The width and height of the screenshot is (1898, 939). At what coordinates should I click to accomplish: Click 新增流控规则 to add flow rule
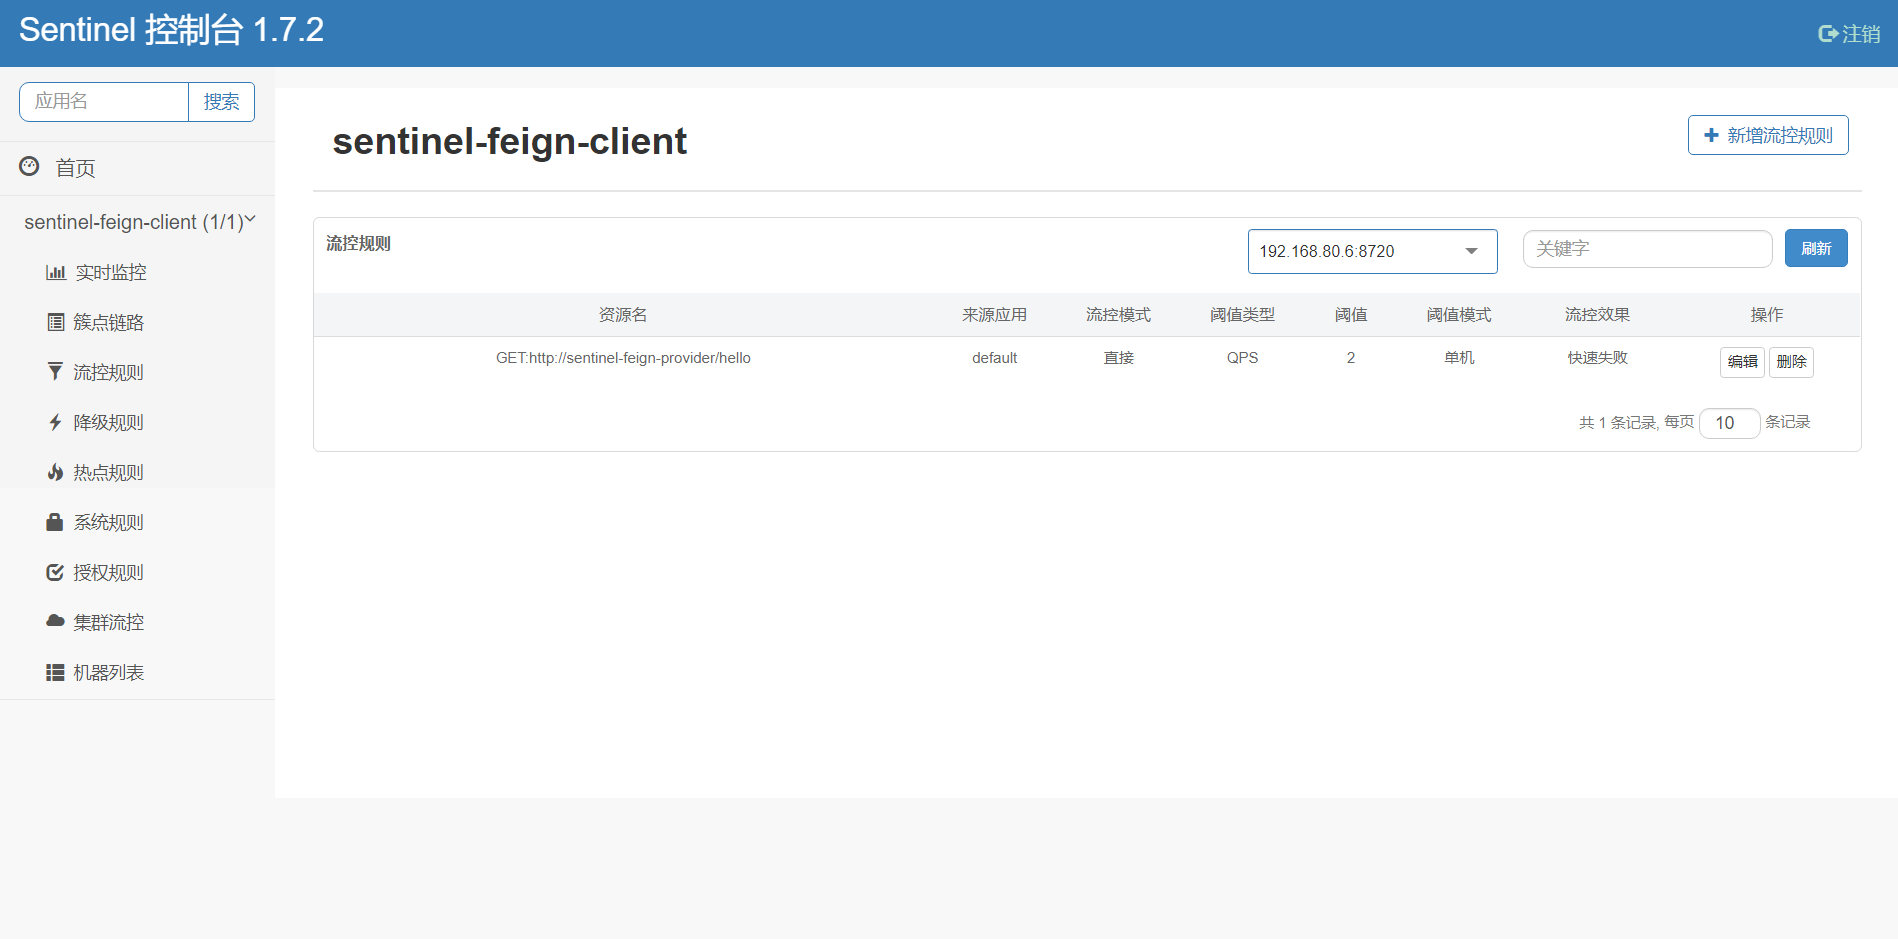click(1768, 135)
